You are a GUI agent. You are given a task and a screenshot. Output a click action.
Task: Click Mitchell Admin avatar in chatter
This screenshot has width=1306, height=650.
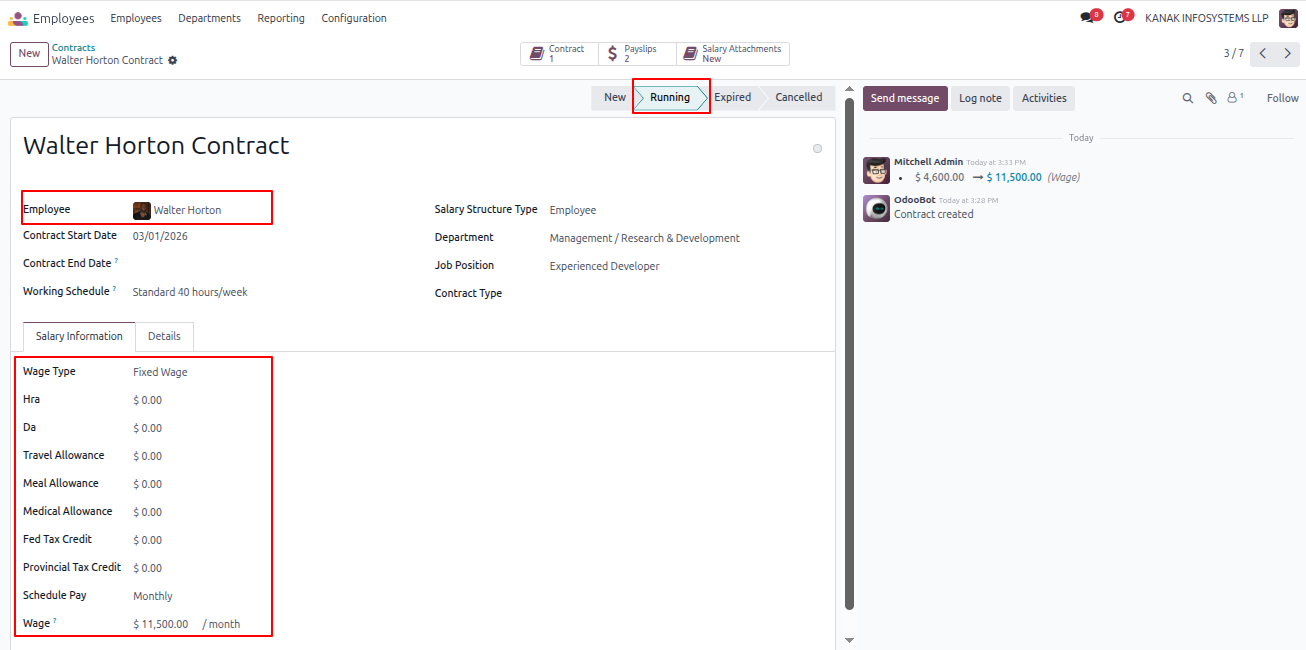point(876,170)
